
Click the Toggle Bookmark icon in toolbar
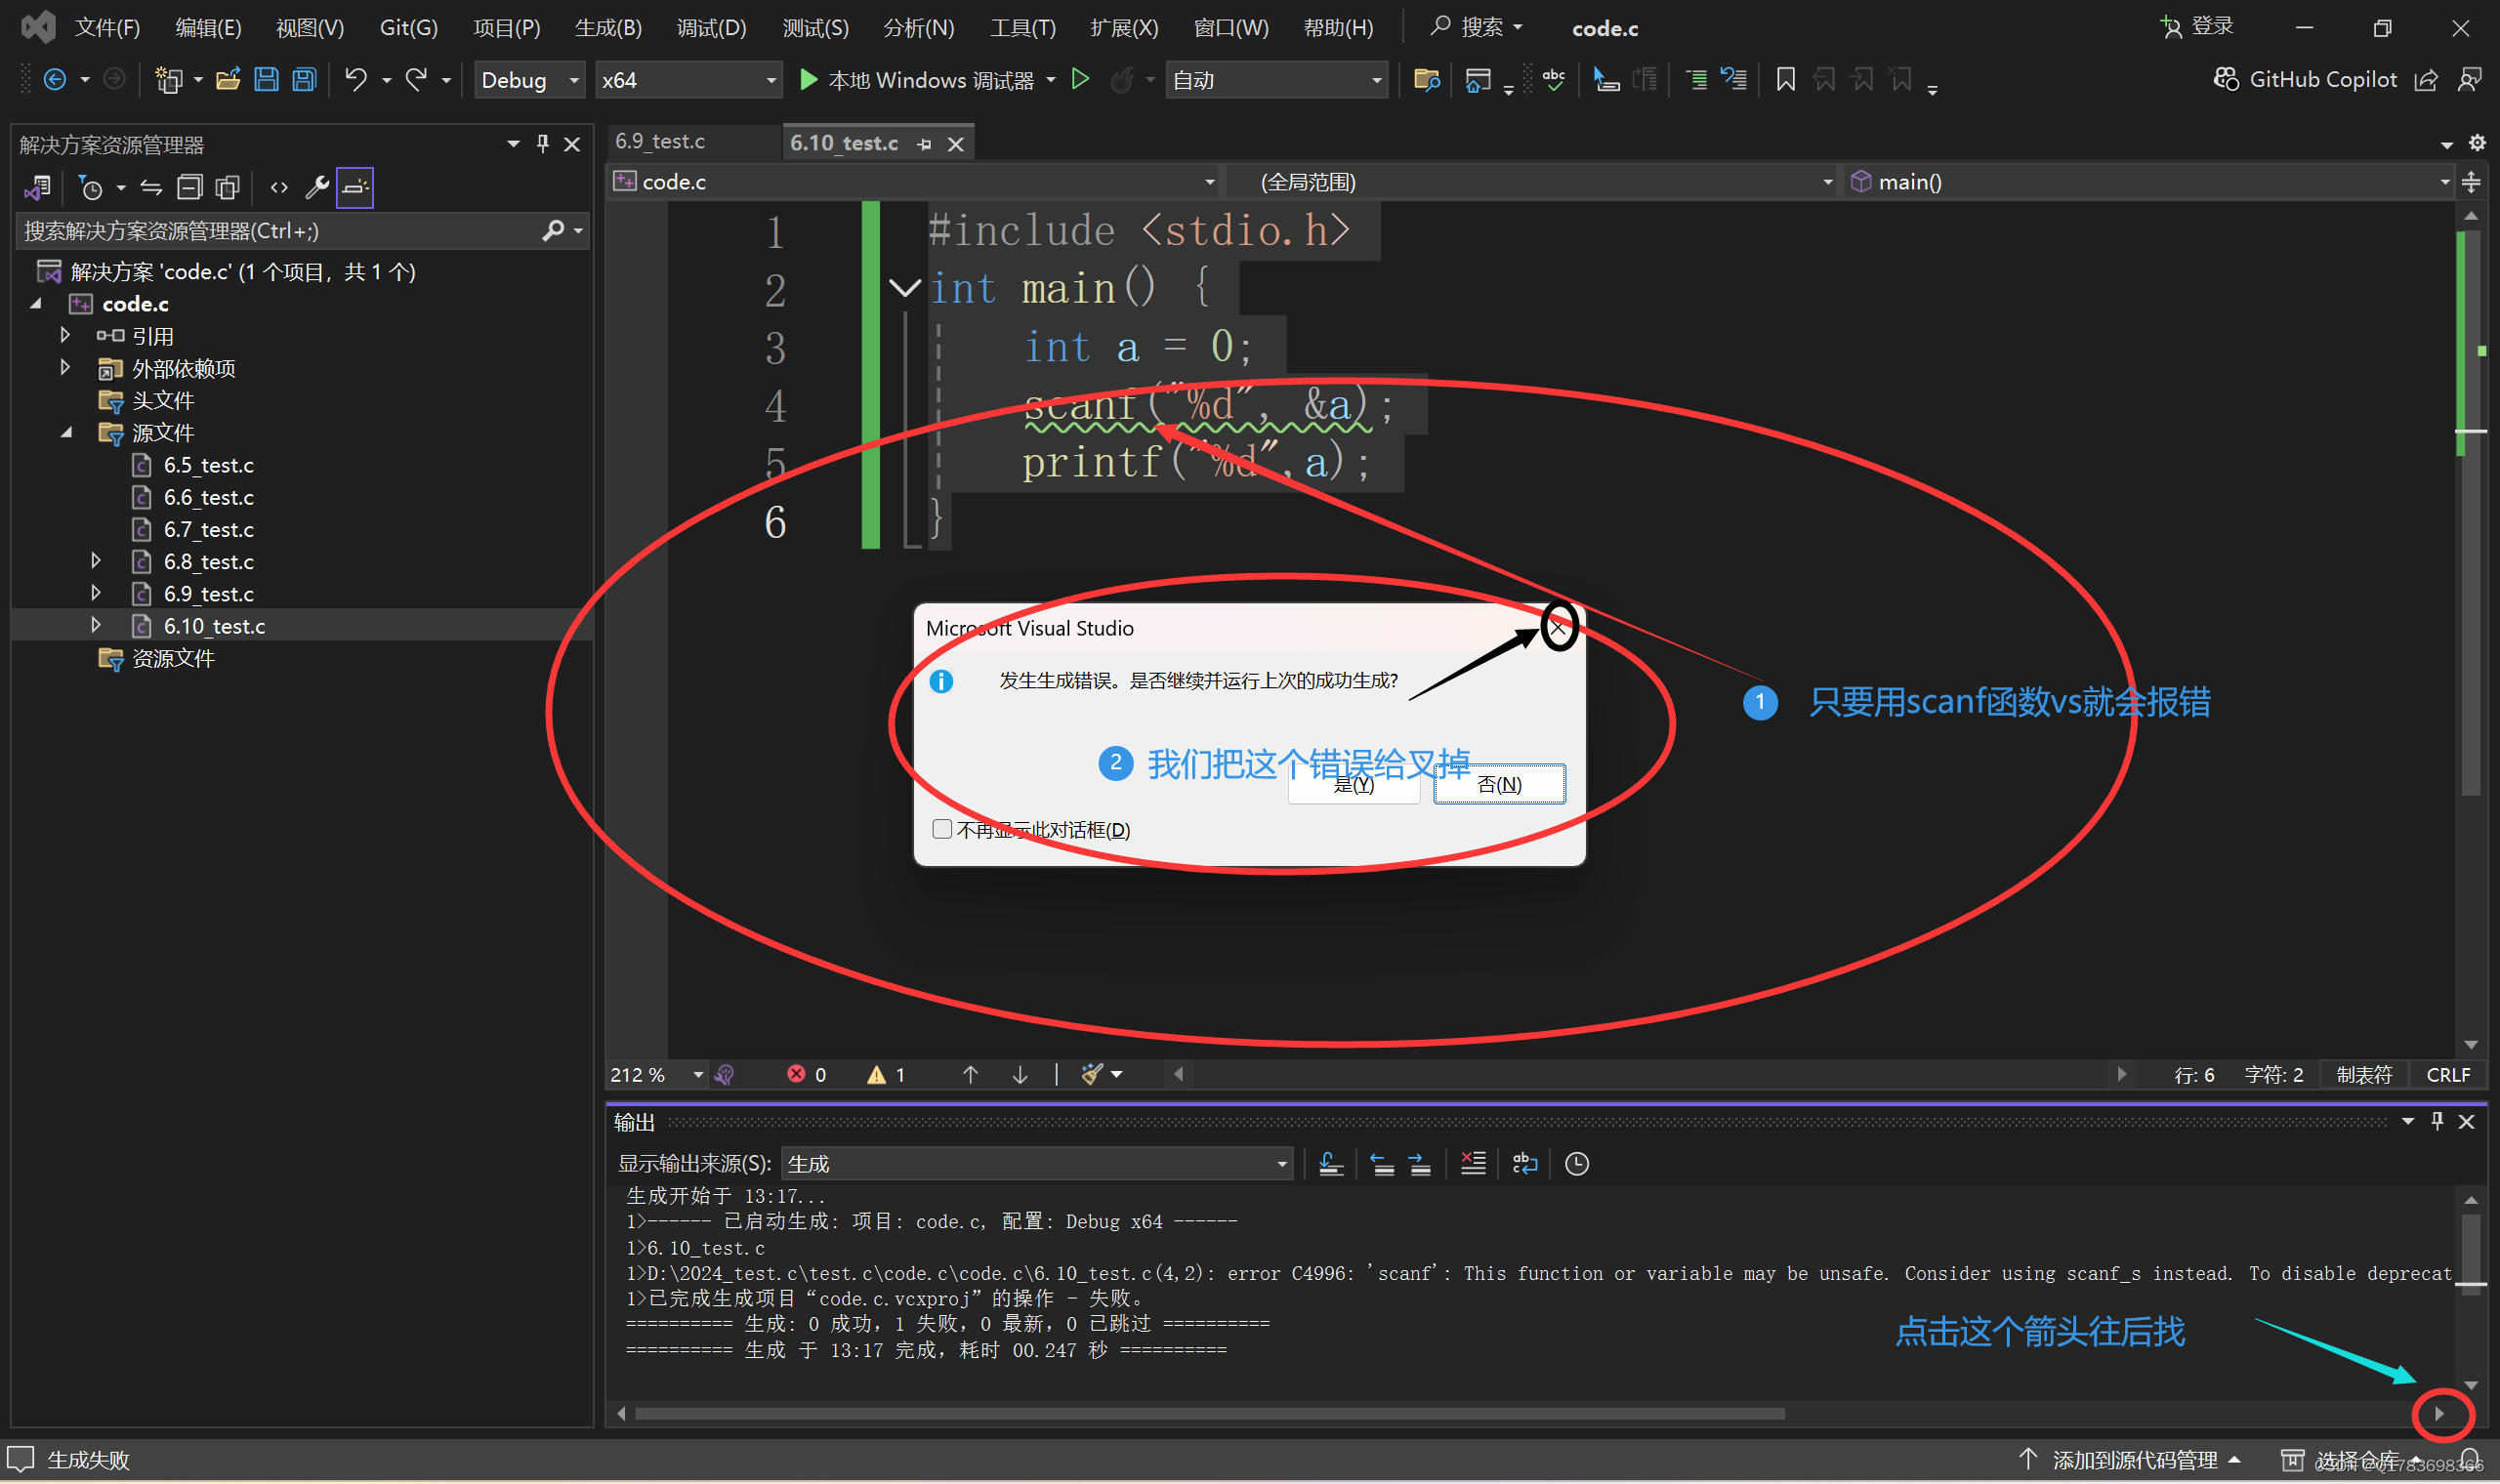[1785, 80]
